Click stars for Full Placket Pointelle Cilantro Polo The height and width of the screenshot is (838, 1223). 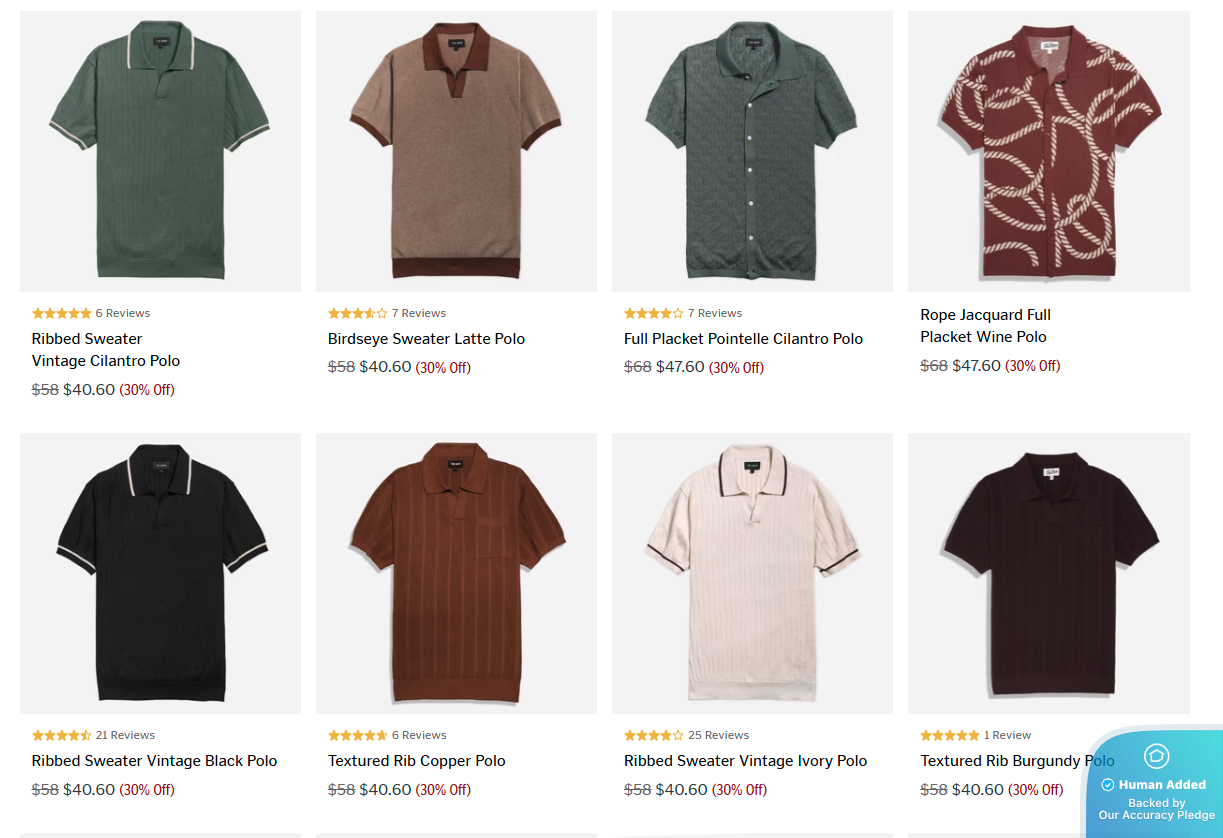(654, 313)
